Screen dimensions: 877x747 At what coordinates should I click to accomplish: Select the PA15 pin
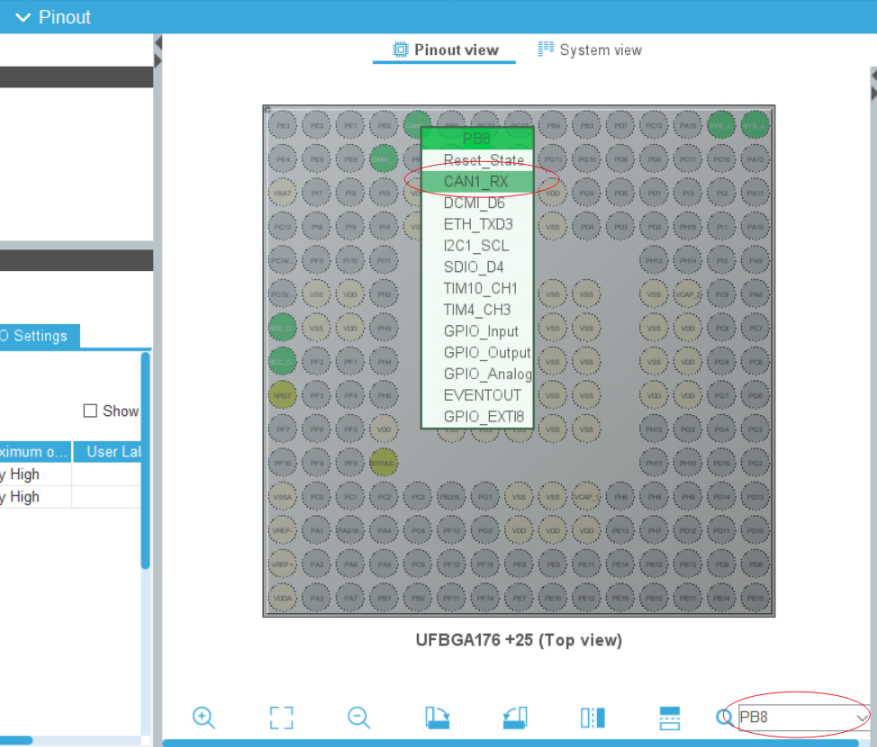[687, 126]
